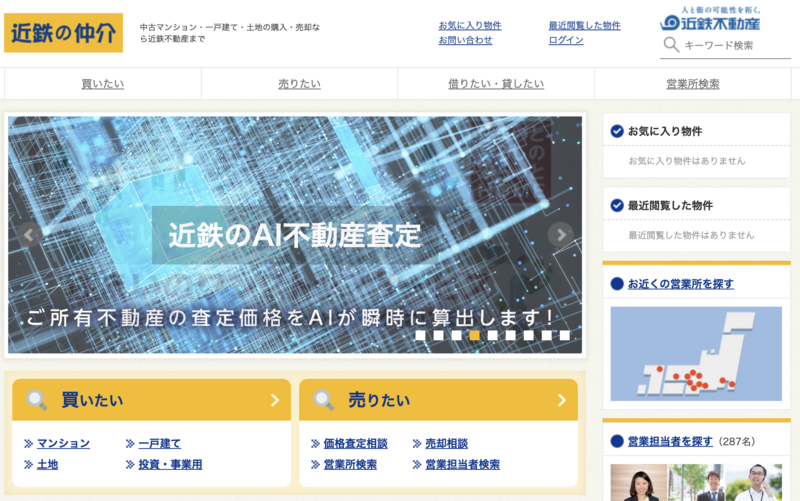Click arrow bullet before 営業担当者検索

pos(417,464)
